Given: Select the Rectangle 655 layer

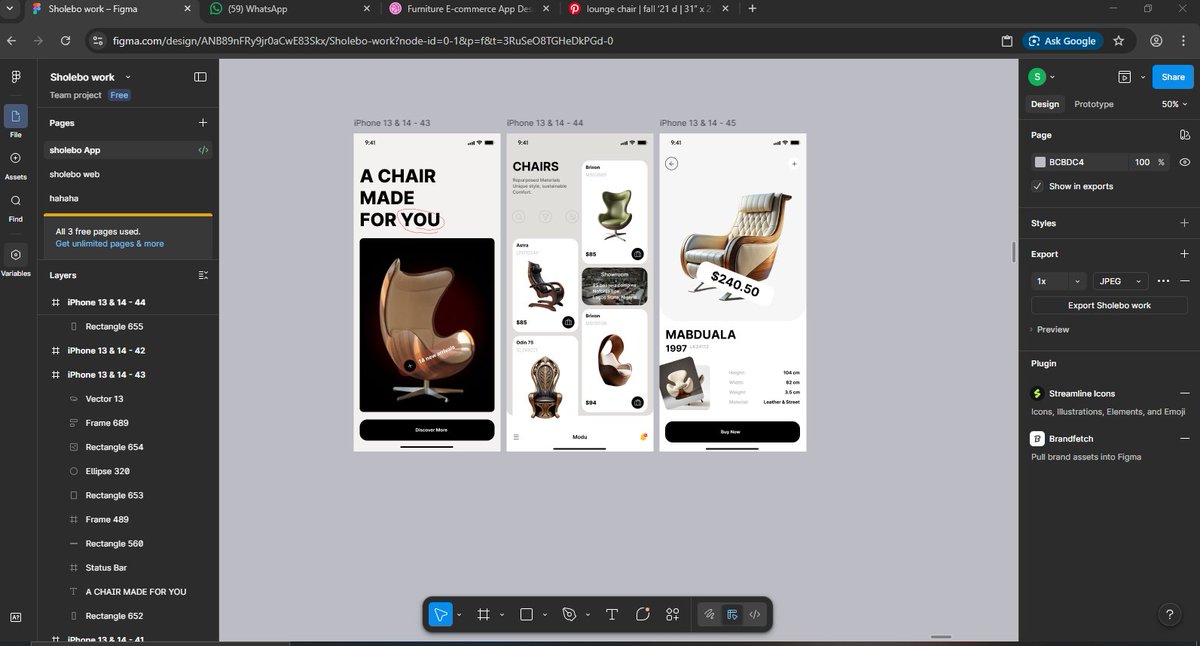Looking at the screenshot, I should click(114, 326).
